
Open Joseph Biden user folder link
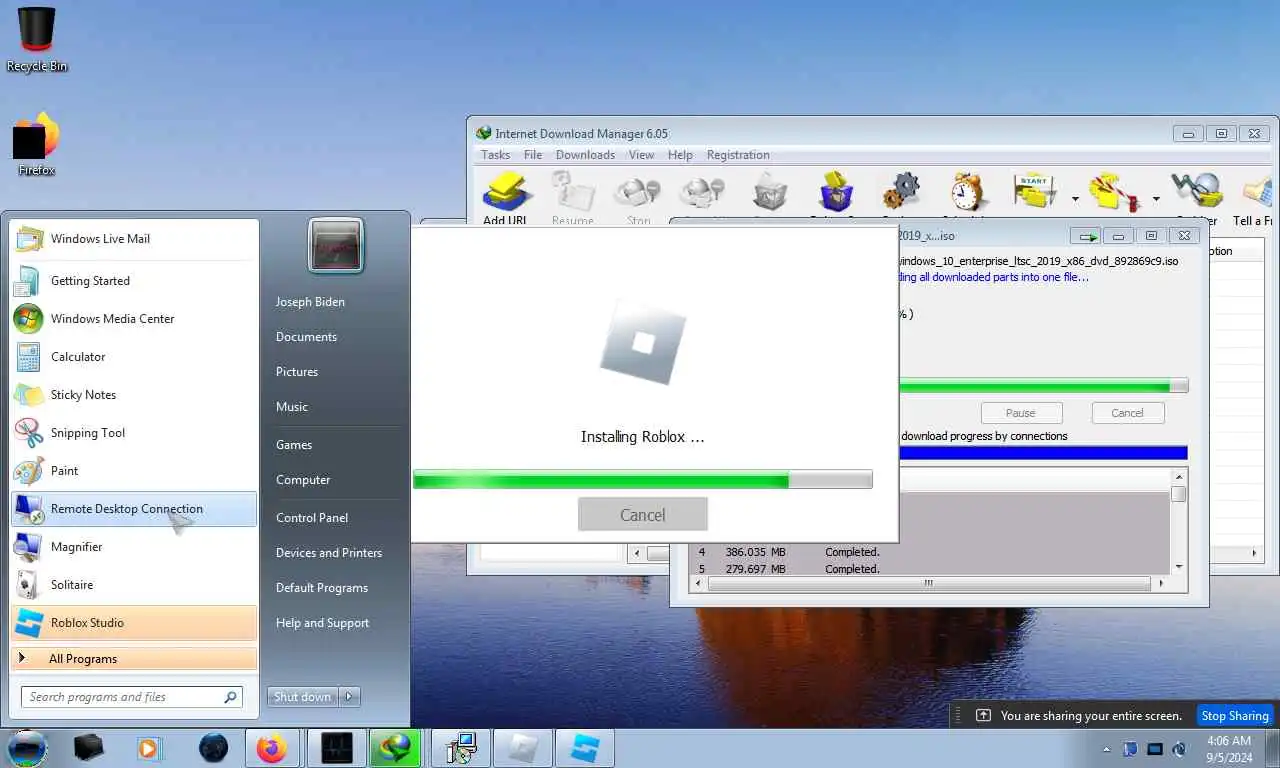310,302
